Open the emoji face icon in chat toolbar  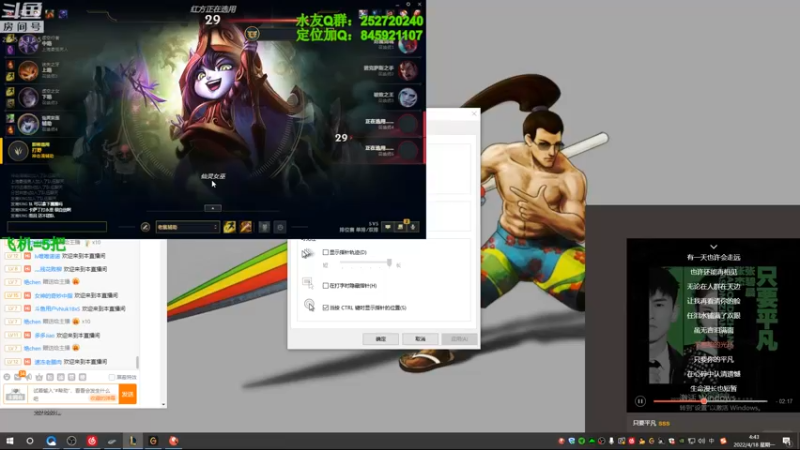coord(7,377)
